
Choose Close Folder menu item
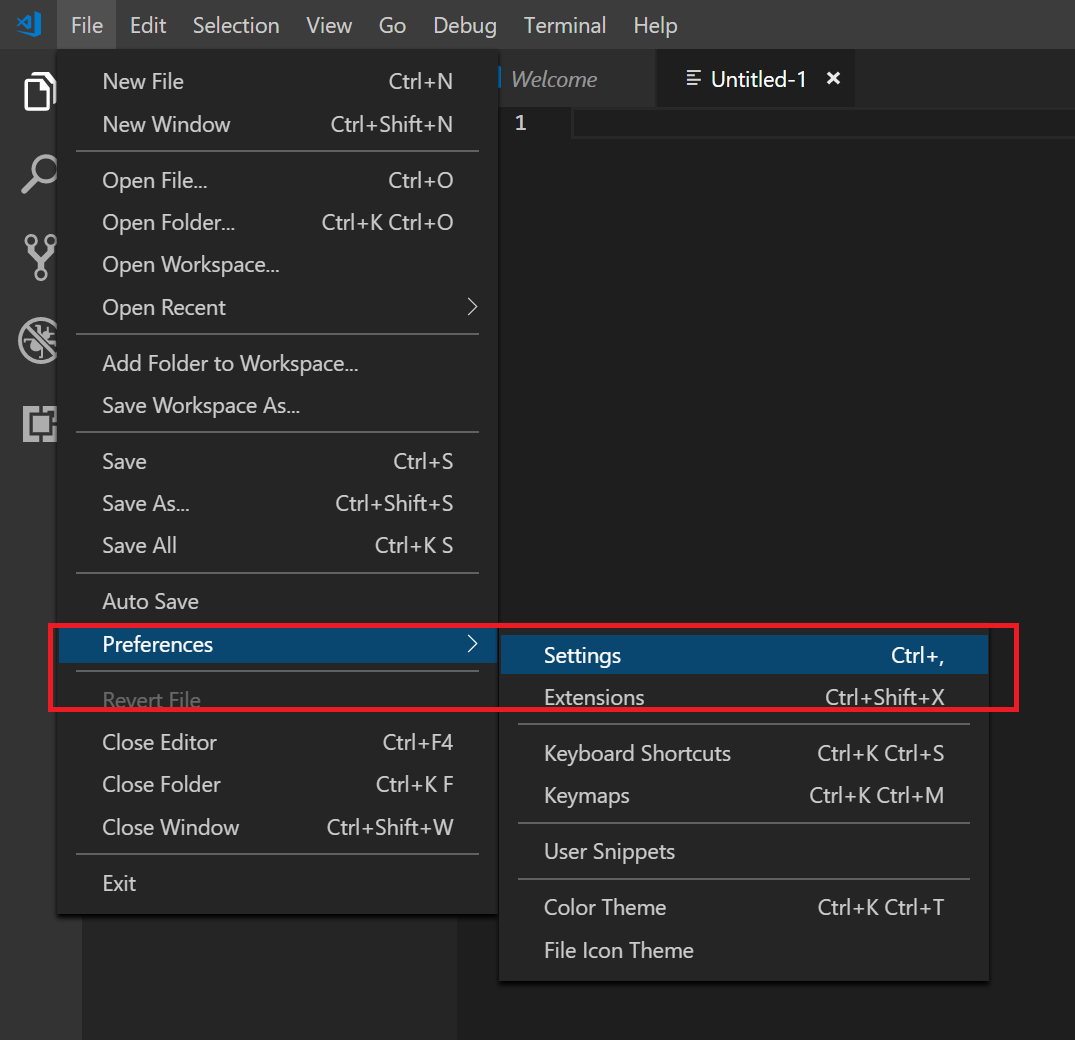tap(278, 784)
